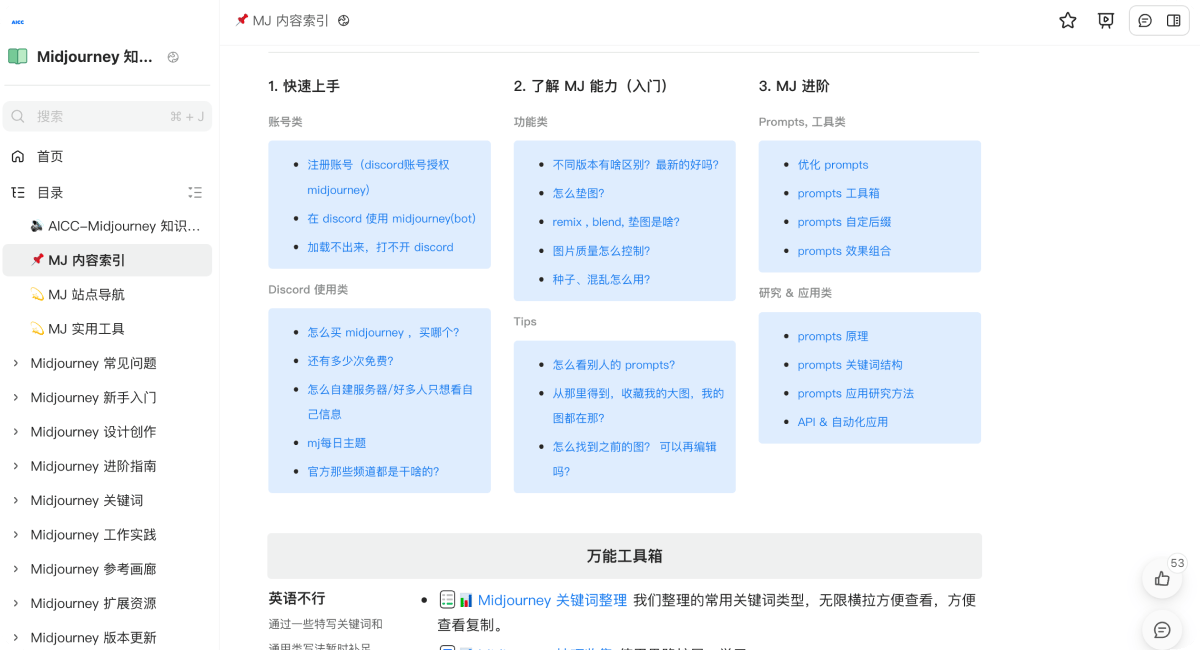The image size is (1200, 650).
Task: Open link 怎么找到之前的图？可以再编辑吗?
Action: click(x=634, y=459)
